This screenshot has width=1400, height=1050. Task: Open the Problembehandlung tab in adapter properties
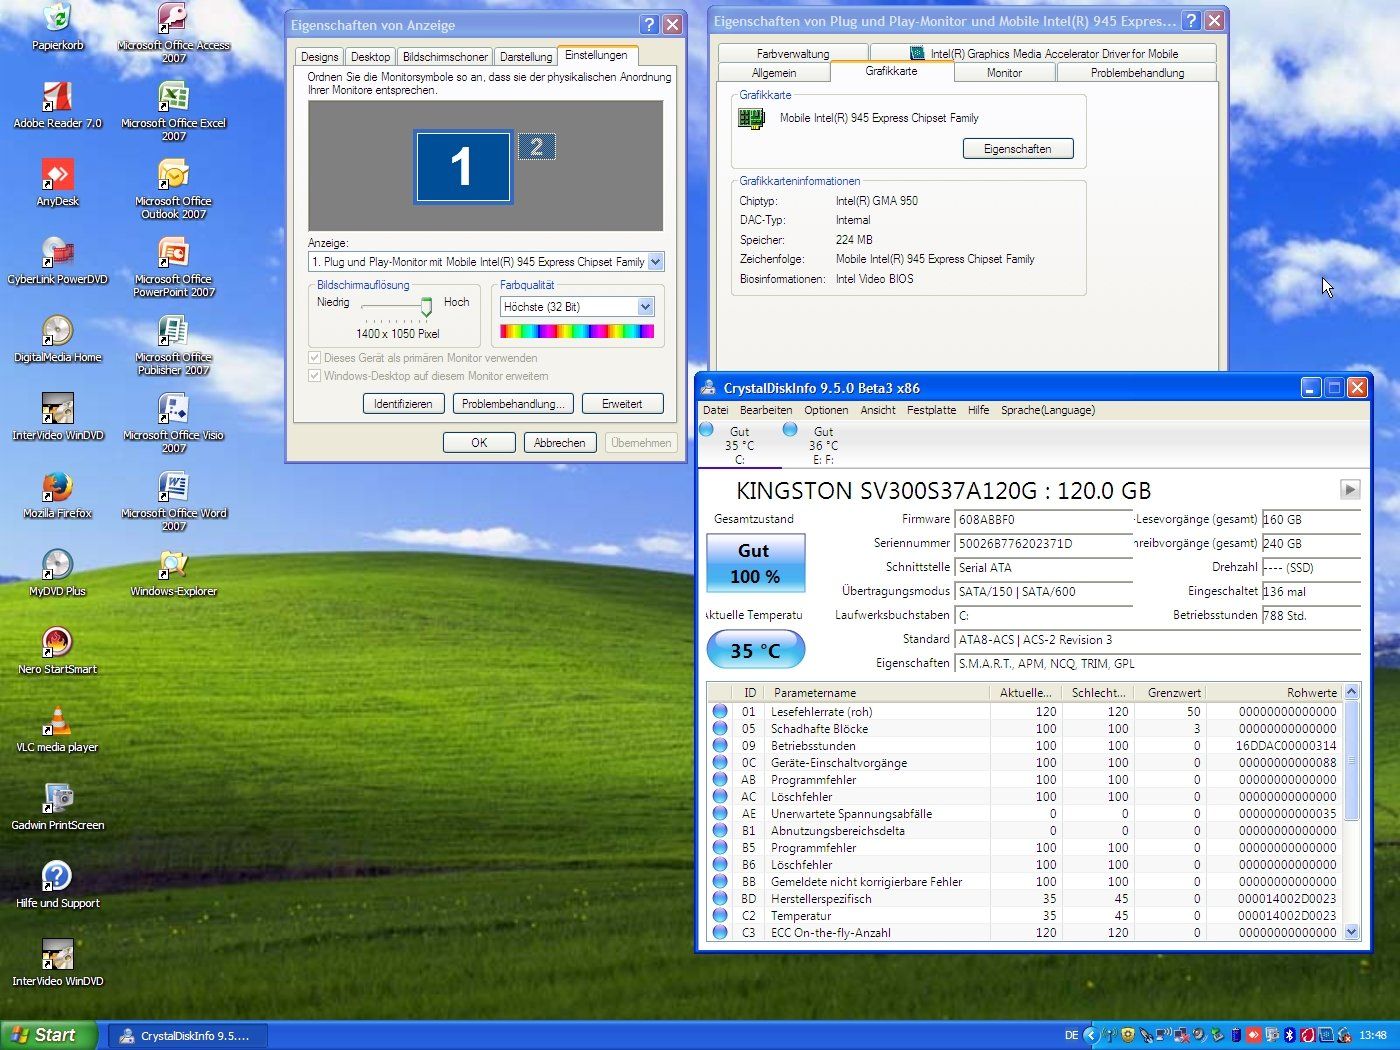click(1137, 73)
